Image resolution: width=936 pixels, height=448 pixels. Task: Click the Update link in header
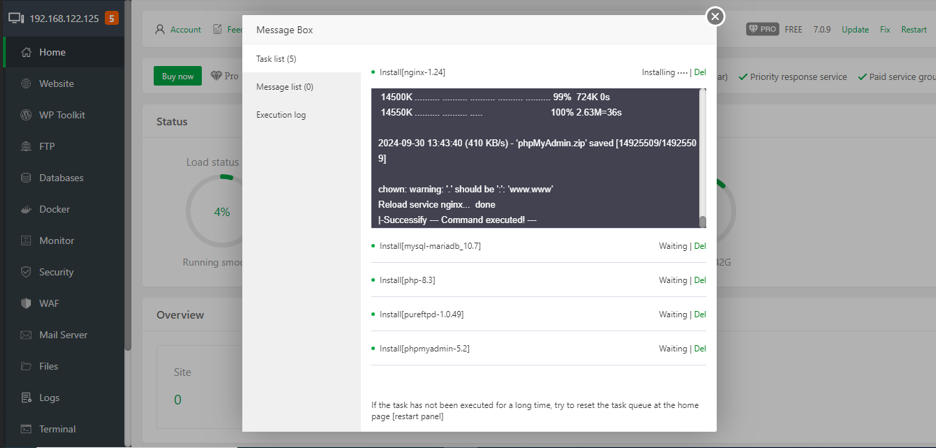[855, 29]
